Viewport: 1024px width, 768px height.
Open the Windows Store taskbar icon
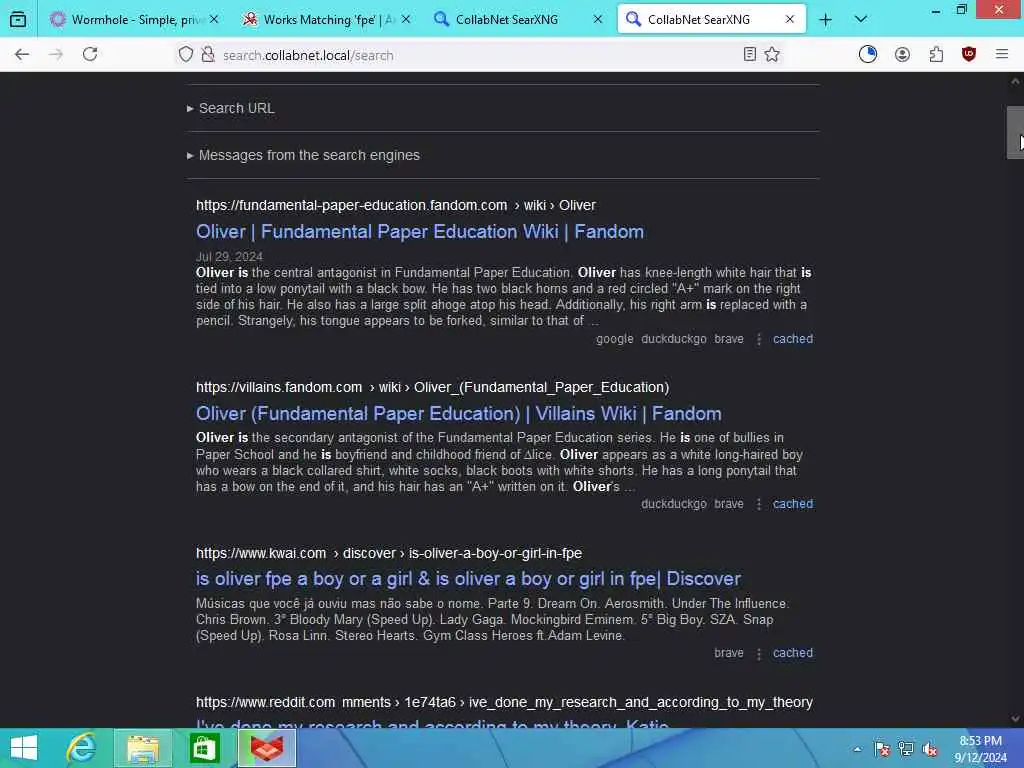[x=204, y=748]
